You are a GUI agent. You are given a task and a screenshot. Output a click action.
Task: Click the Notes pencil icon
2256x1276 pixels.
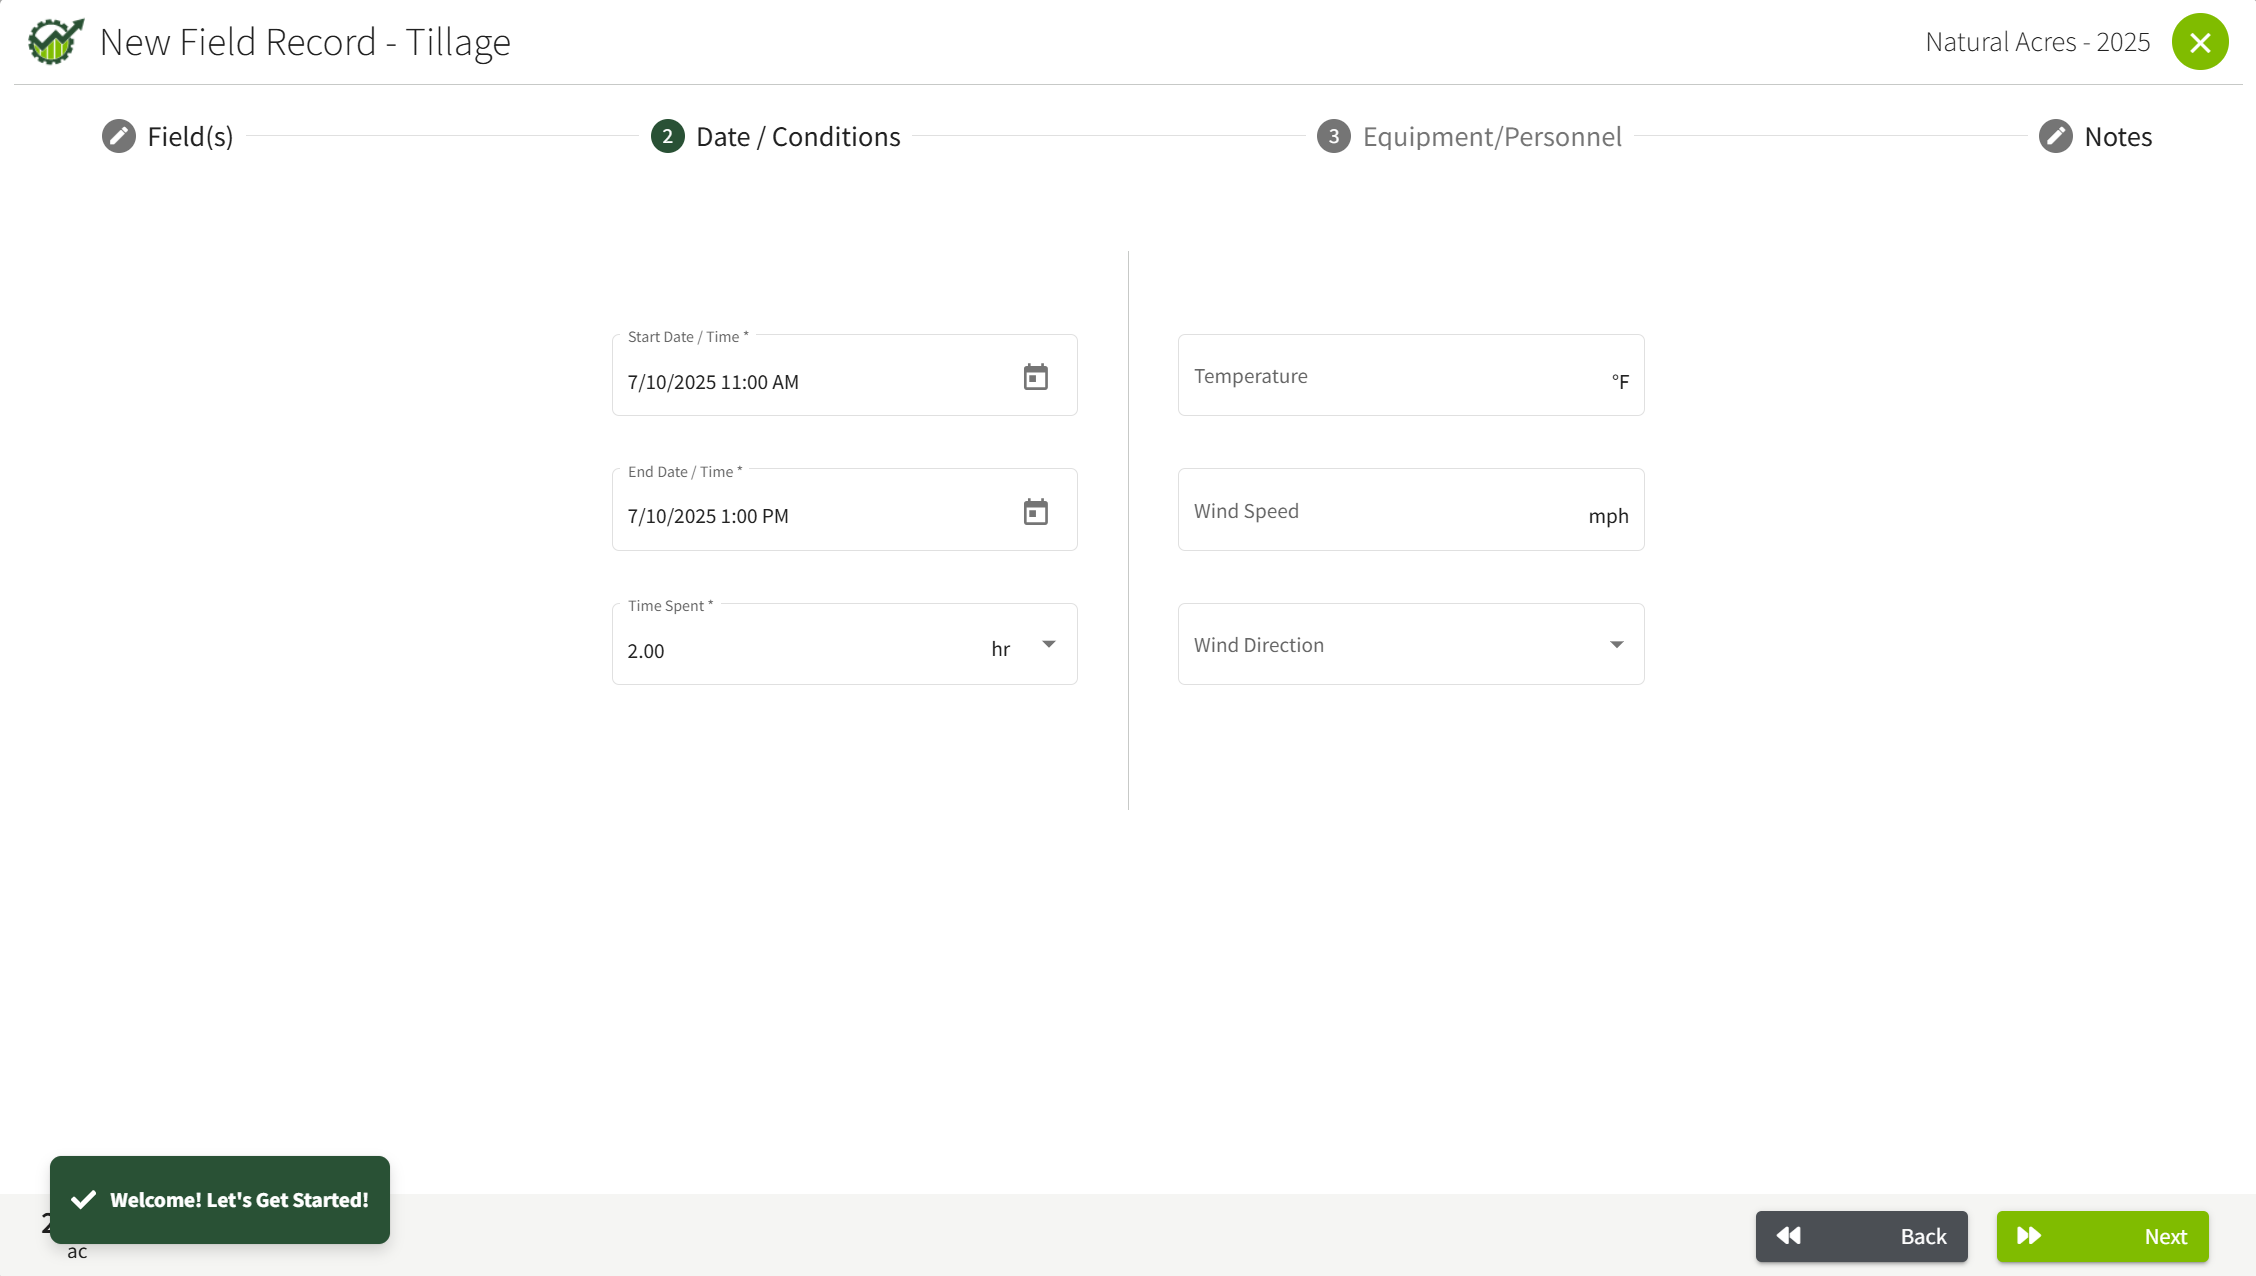[x=2056, y=136]
